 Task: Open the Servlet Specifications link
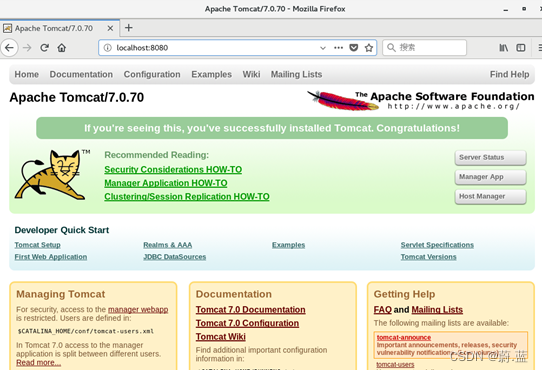click(437, 245)
